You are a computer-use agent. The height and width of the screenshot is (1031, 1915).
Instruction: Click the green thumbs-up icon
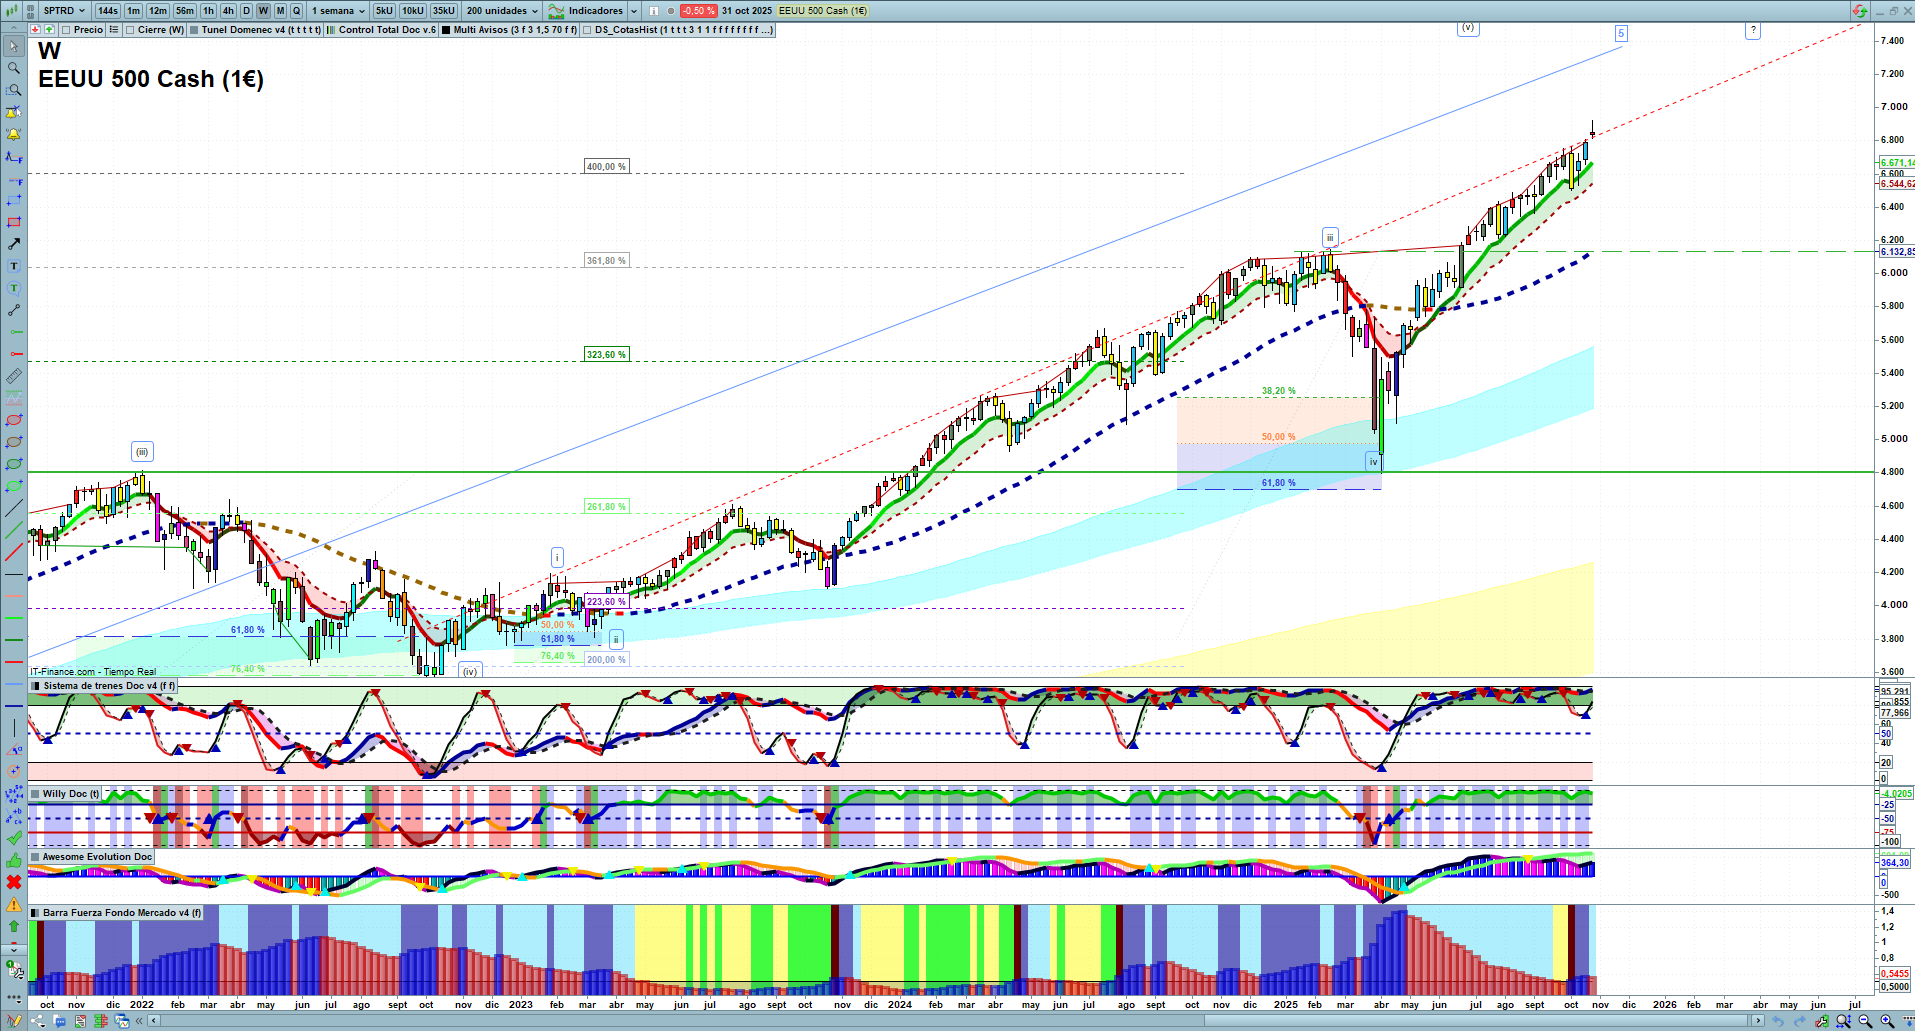[x=13, y=860]
